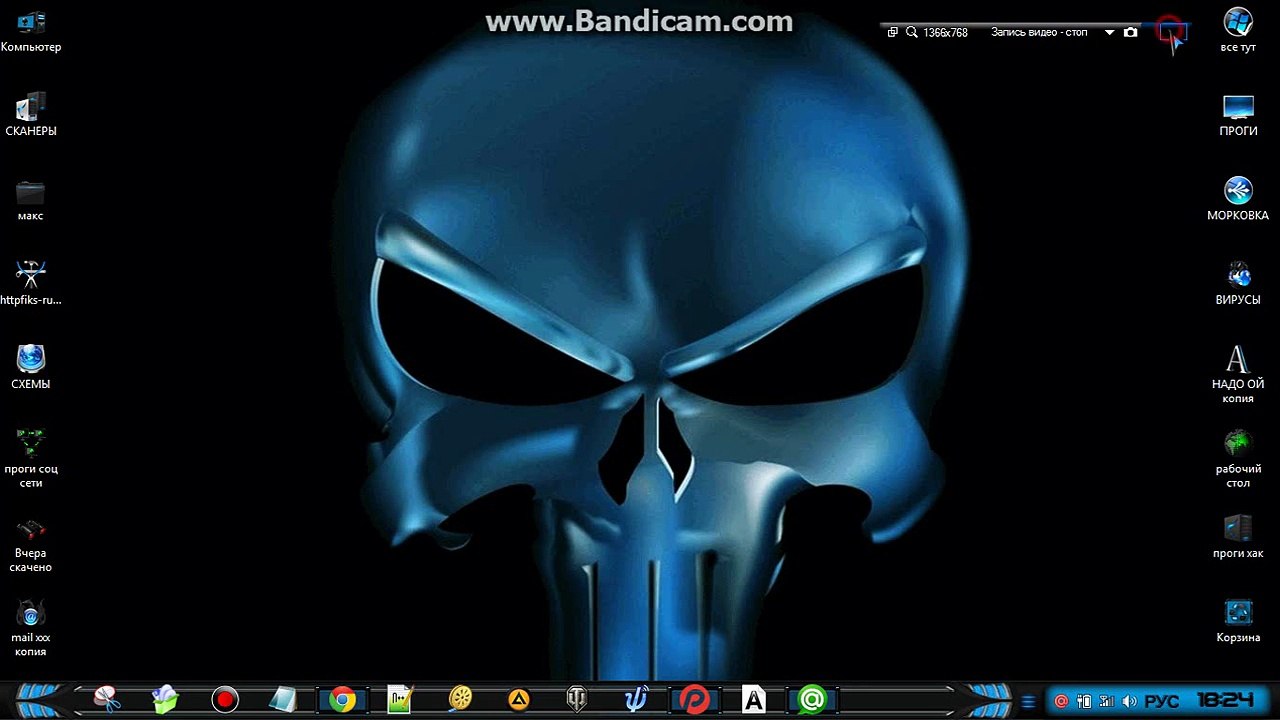This screenshot has width=1280, height=720.
Task: Click the yellow round wheel taskbar icon
Action: pyautogui.click(x=460, y=699)
